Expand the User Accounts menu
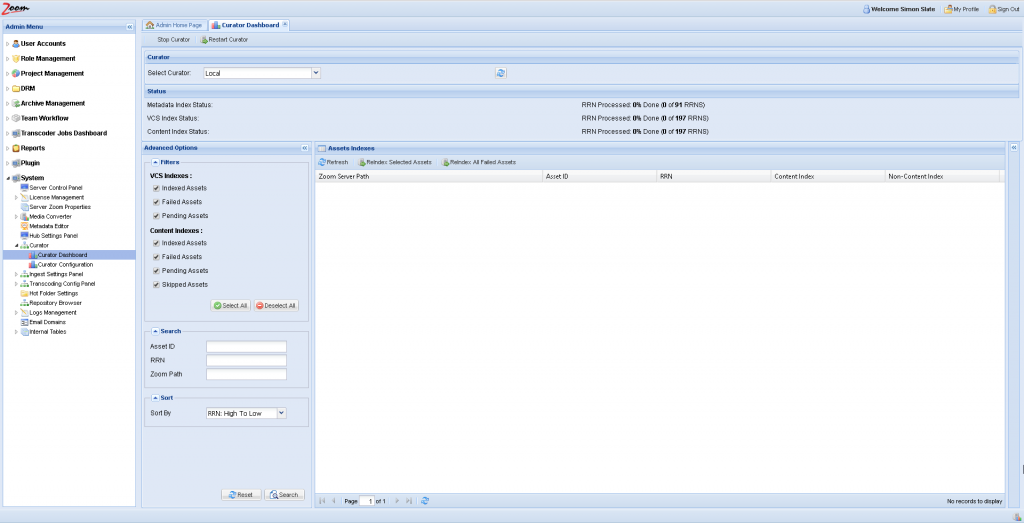Screen dimensions: 1024x523 pos(7,44)
